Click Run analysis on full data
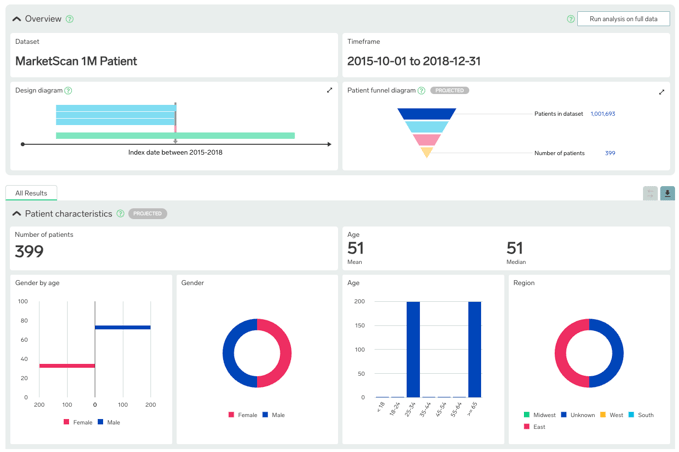Screen dimensions: 679x452 pyautogui.click(x=623, y=19)
